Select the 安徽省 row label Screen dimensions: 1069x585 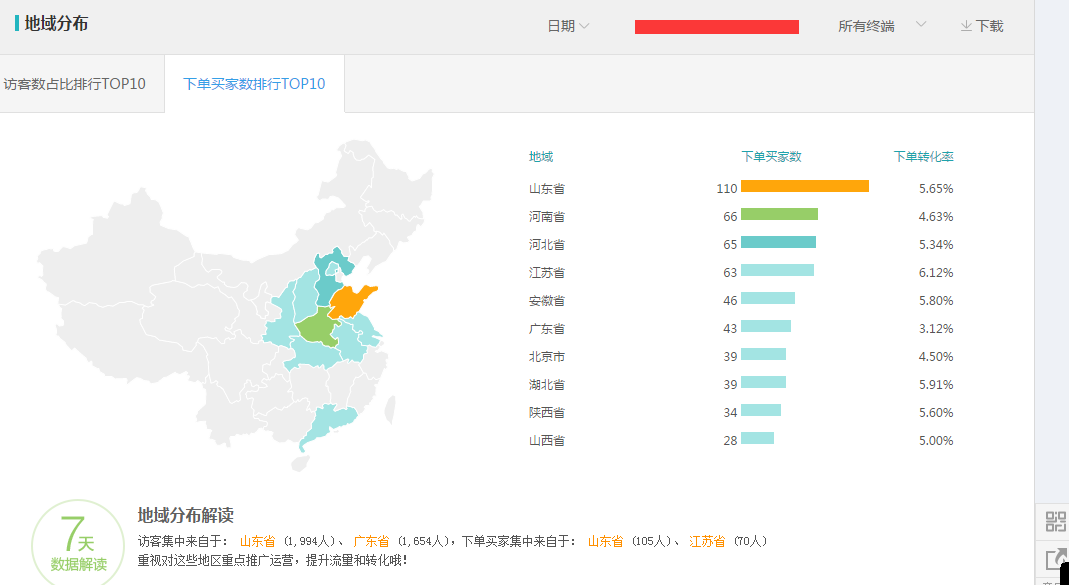pos(547,301)
